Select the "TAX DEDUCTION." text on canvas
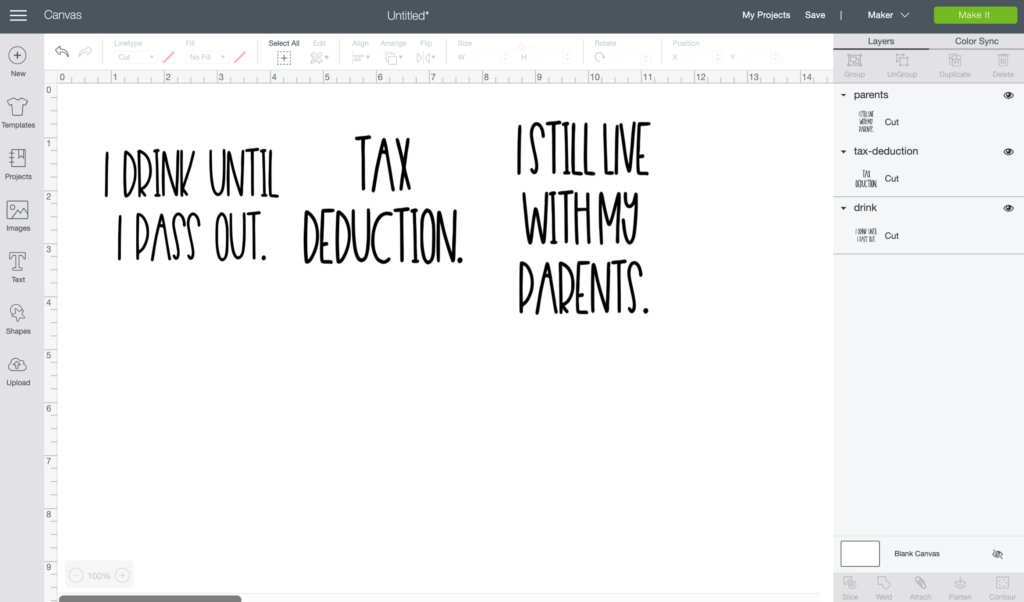This screenshot has height=602, width=1024. [x=383, y=200]
